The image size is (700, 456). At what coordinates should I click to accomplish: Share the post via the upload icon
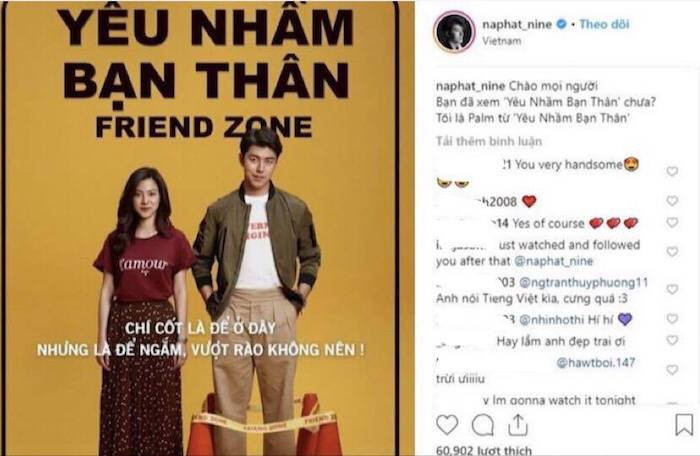point(518,424)
